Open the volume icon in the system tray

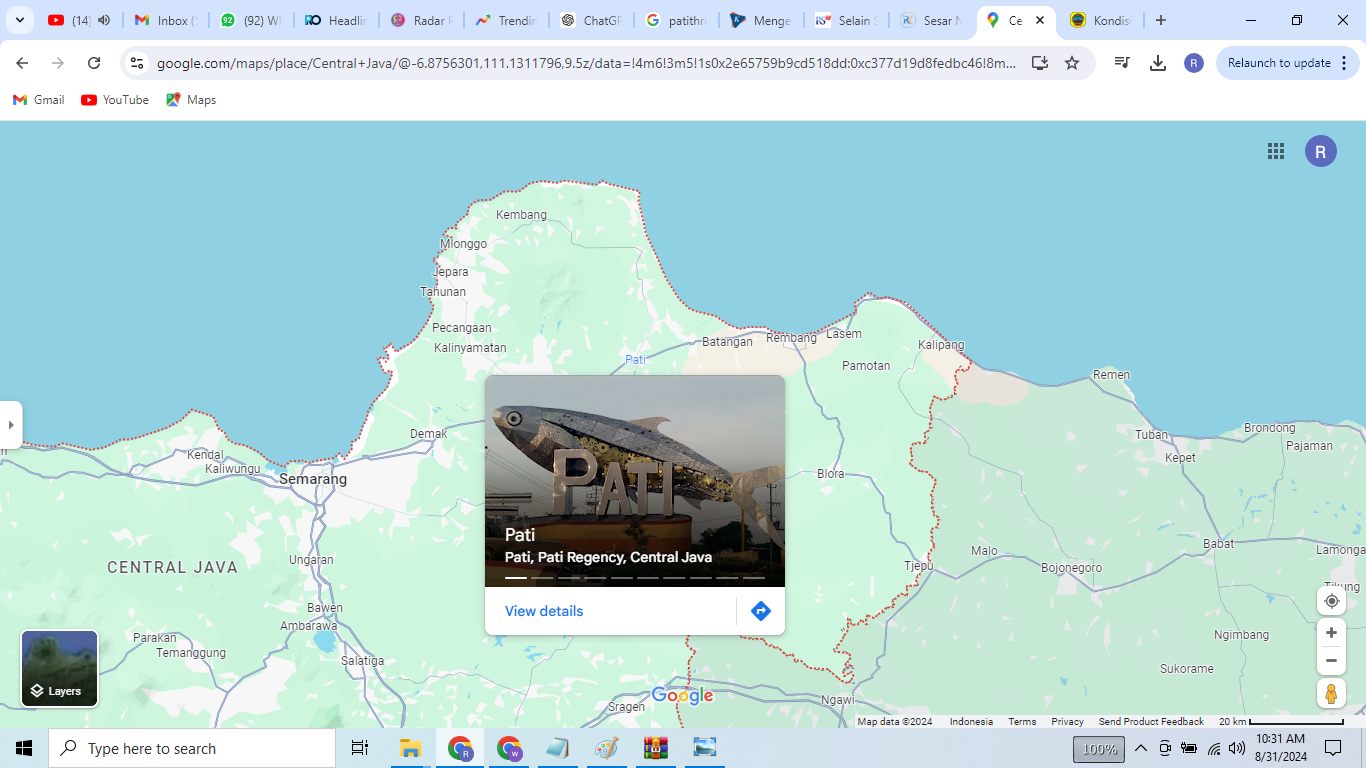(1238, 748)
